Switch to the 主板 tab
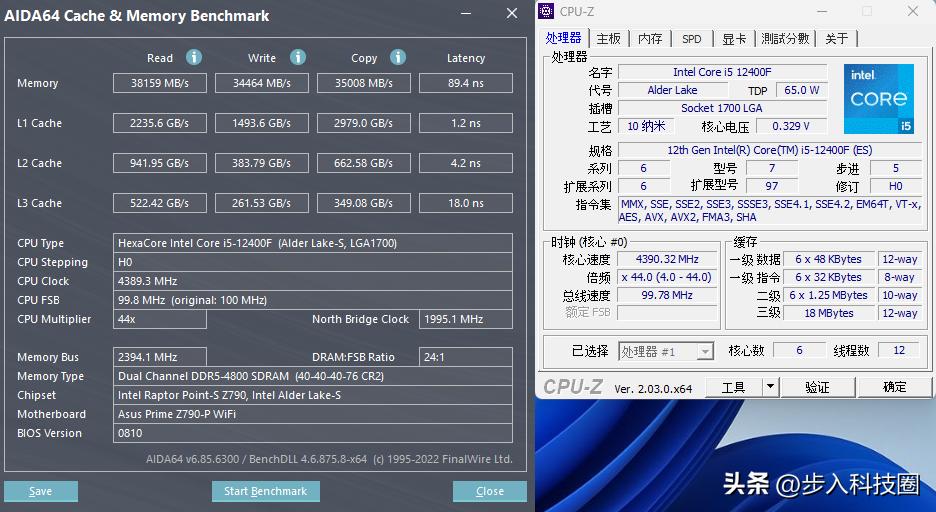The height and width of the screenshot is (512, 936). coord(609,39)
